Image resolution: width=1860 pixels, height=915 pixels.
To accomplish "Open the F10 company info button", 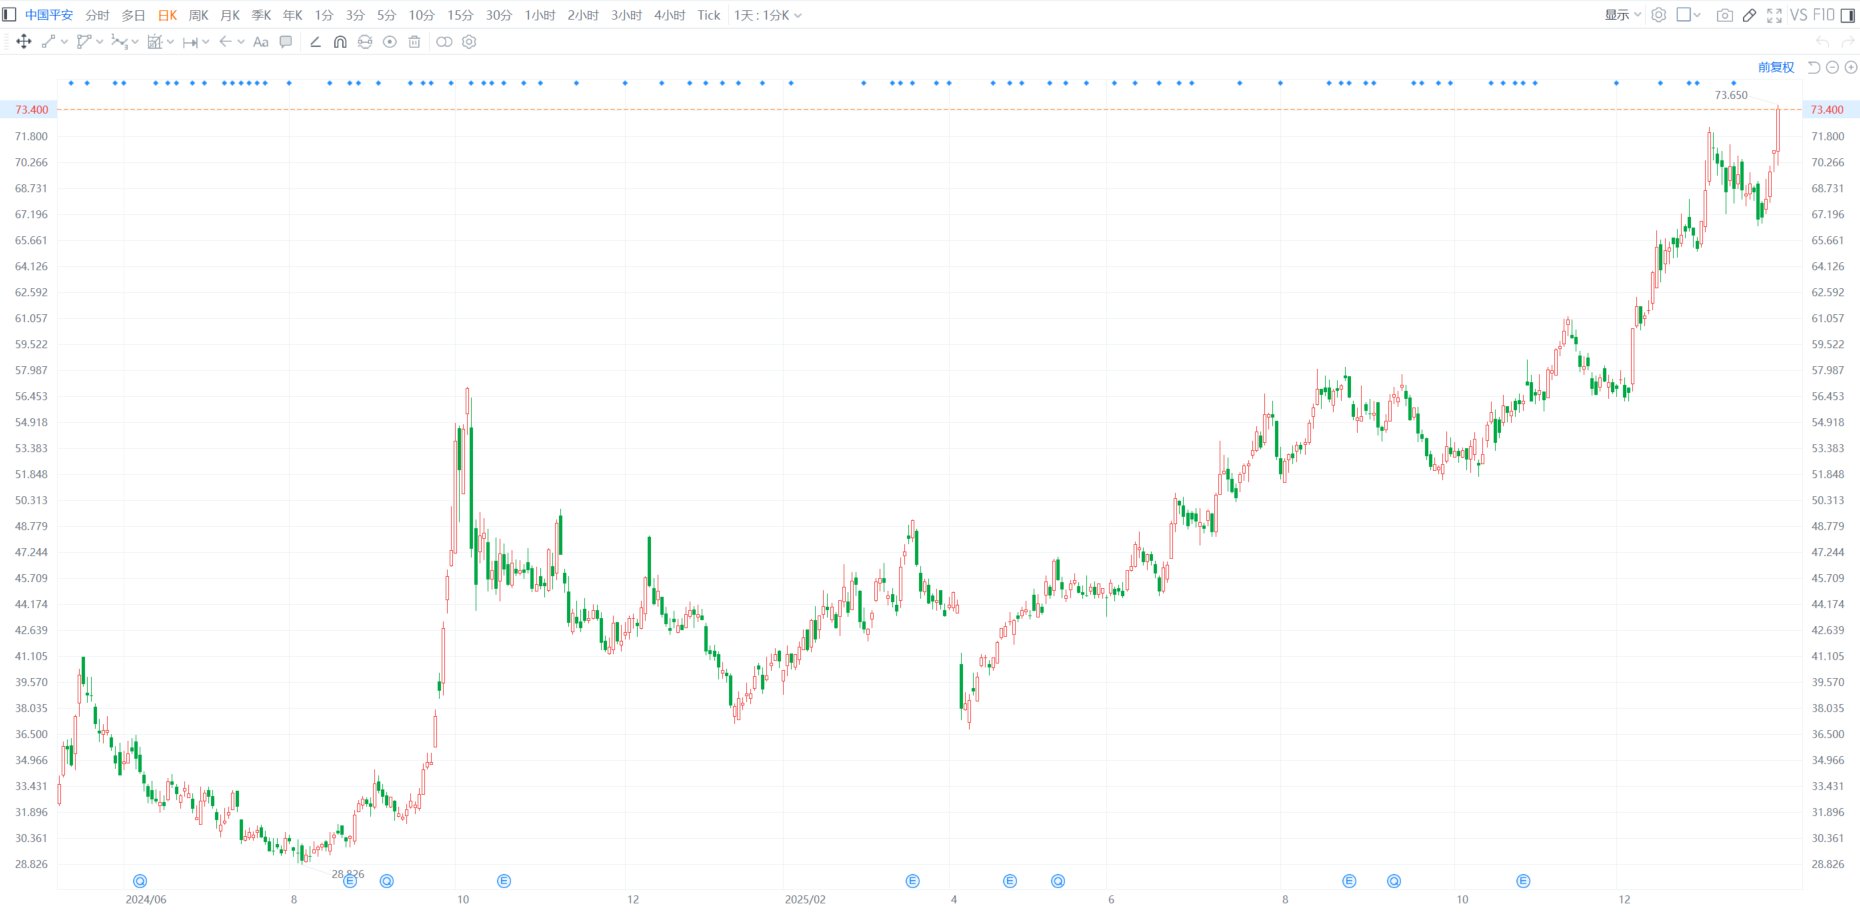I will [1824, 15].
